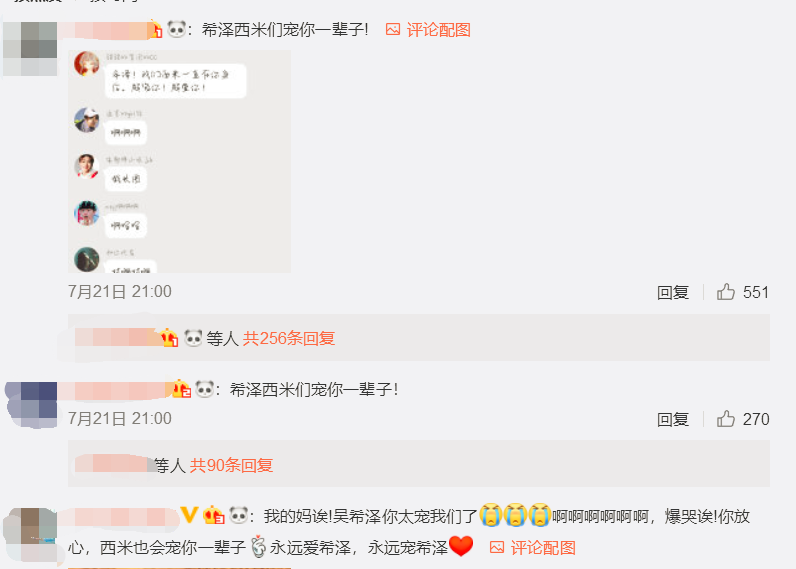796x569 pixels.
Task: Open first commenter's avatar
Action: pos(30,49)
